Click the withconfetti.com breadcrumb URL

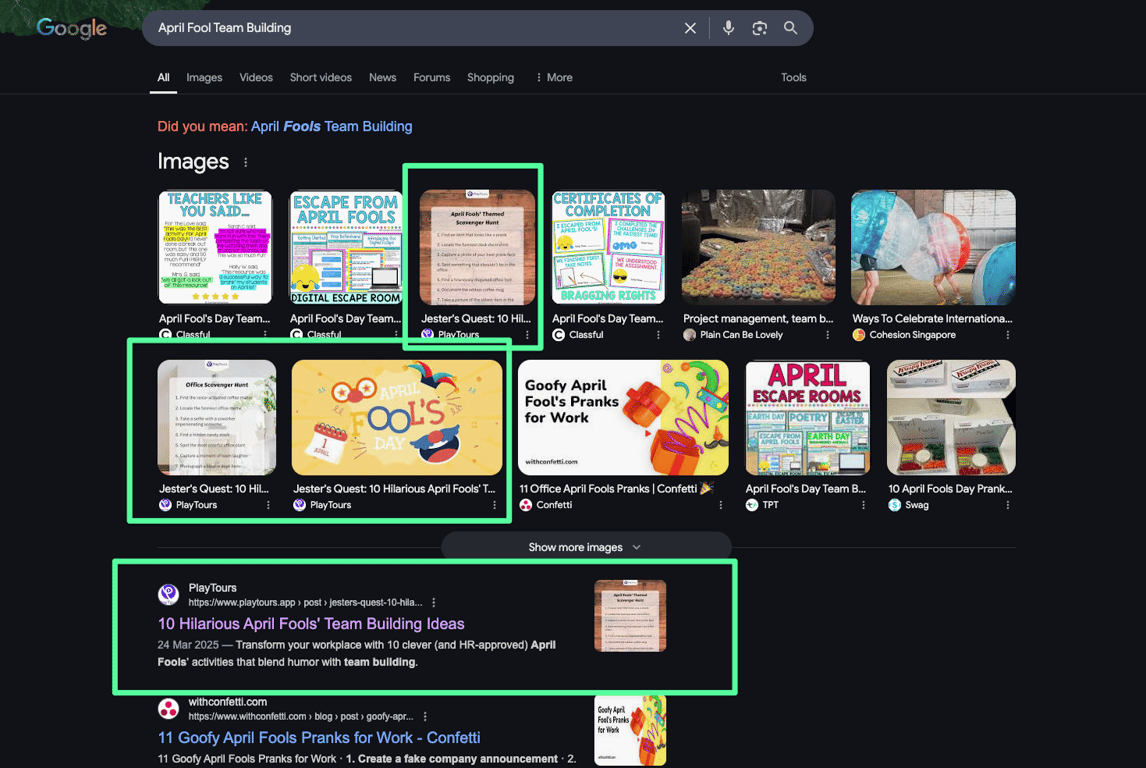[x=300, y=717]
